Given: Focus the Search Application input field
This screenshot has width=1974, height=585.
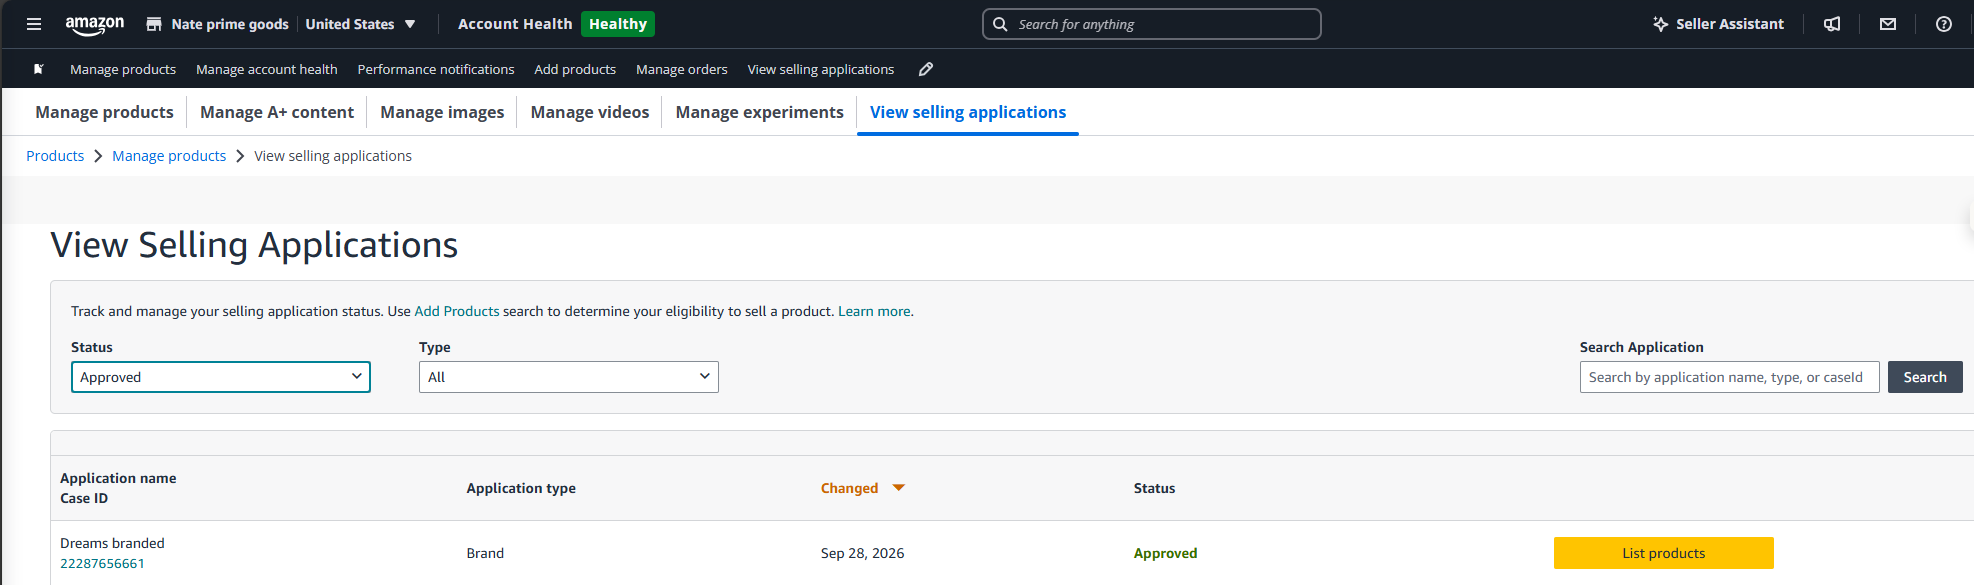Looking at the screenshot, I should pos(1730,377).
